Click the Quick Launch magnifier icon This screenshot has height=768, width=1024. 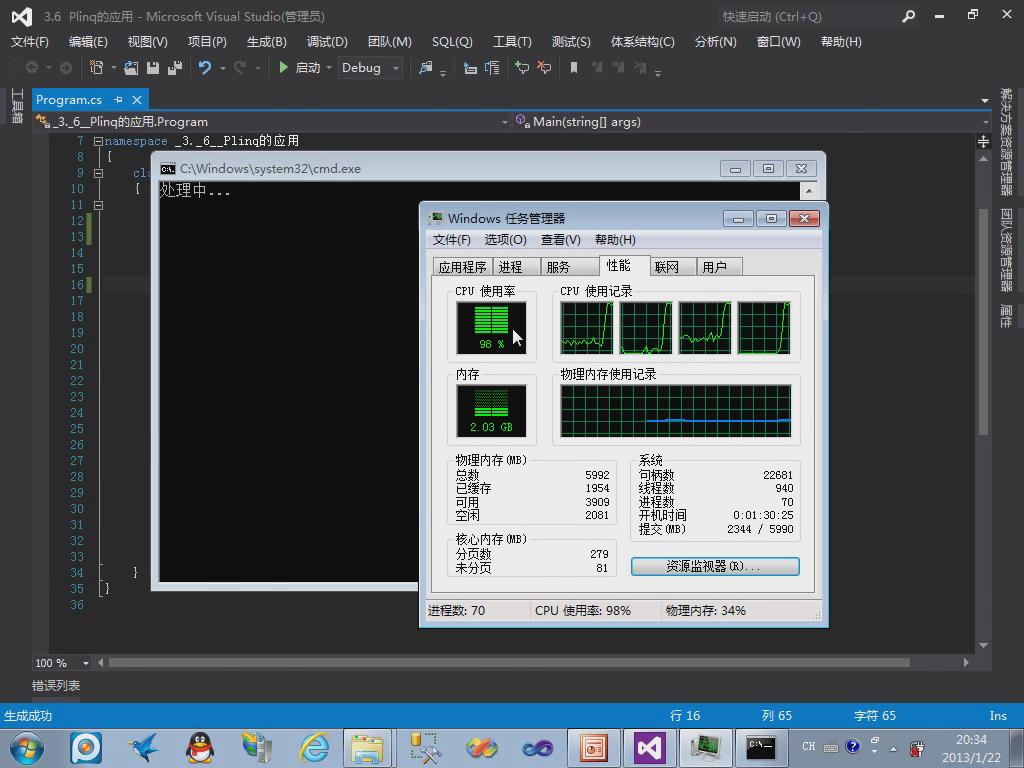pos(908,16)
